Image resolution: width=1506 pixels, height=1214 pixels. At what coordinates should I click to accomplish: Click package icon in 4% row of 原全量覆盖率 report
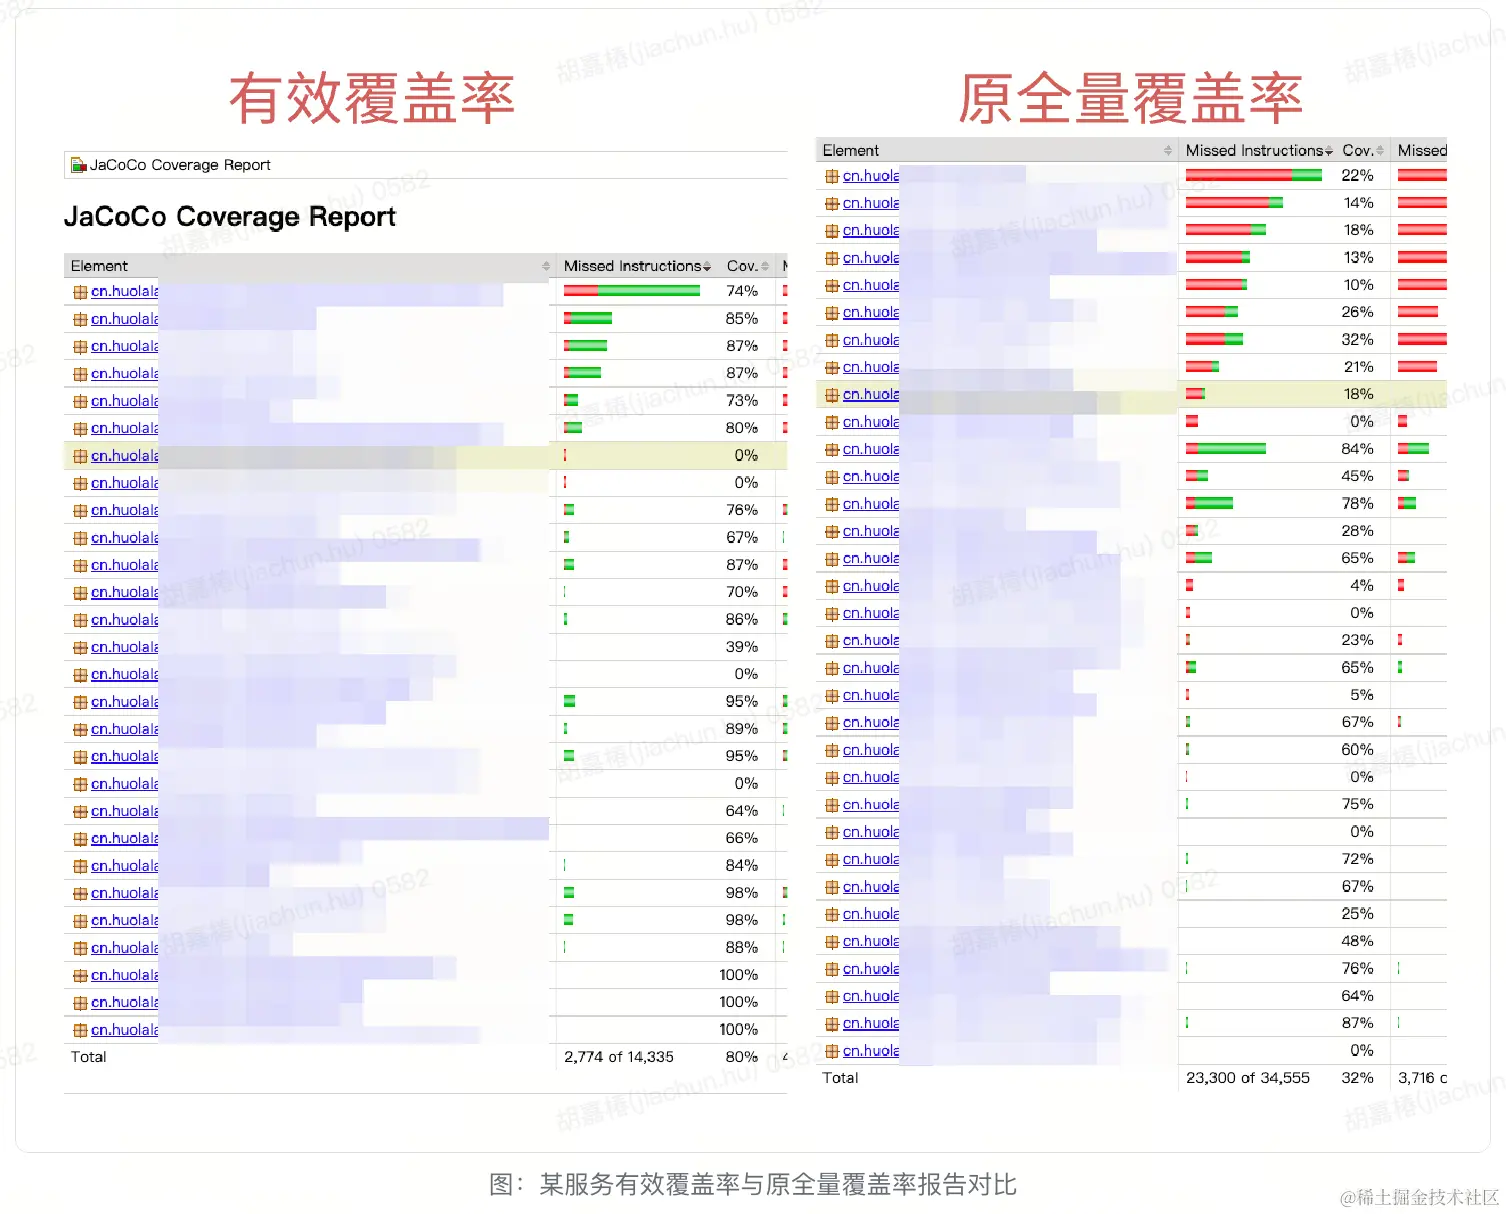(832, 586)
